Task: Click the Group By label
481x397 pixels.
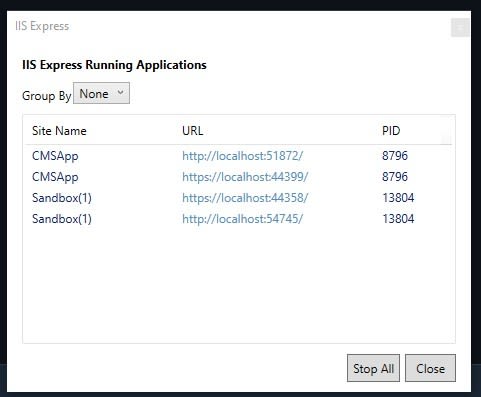Action: [x=47, y=96]
